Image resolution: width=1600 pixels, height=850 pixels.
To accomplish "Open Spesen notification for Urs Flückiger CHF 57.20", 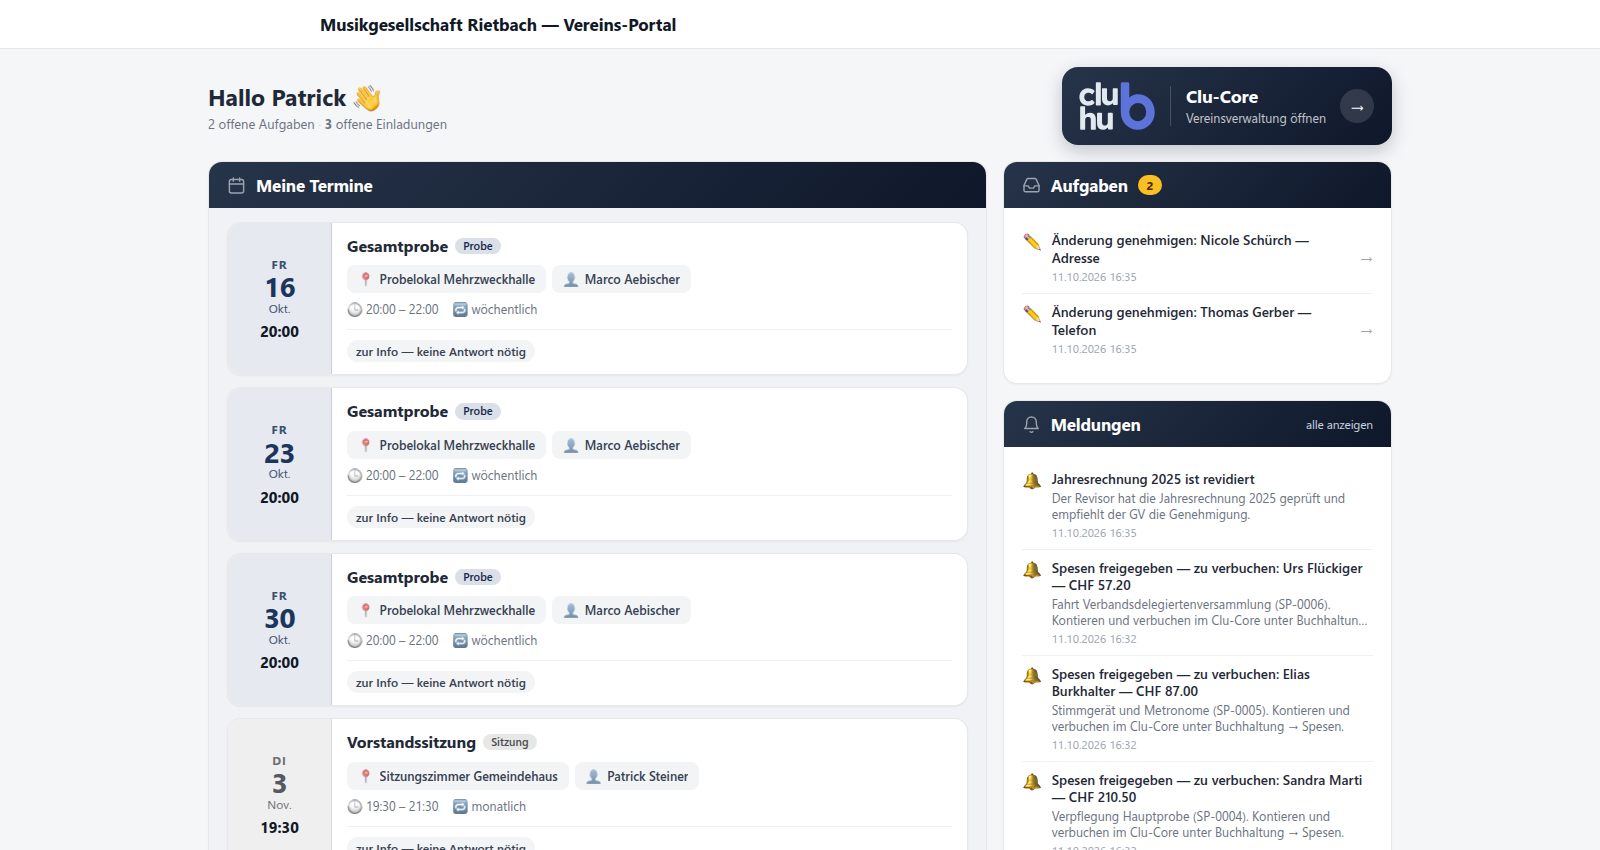I will [1198, 602].
